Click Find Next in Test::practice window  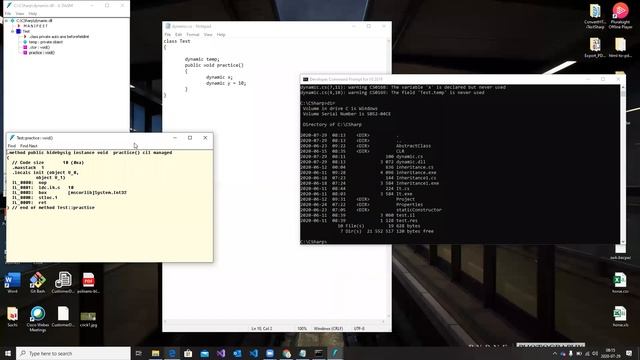click(29, 146)
